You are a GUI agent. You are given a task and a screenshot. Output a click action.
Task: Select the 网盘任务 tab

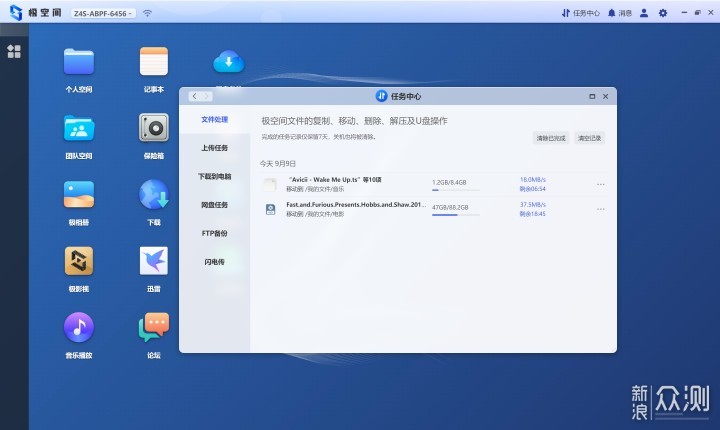[214, 205]
